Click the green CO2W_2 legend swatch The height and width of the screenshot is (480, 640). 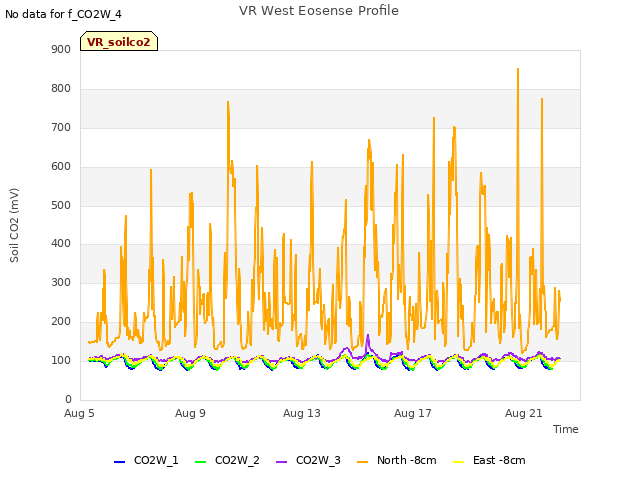(x=200, y=461)
